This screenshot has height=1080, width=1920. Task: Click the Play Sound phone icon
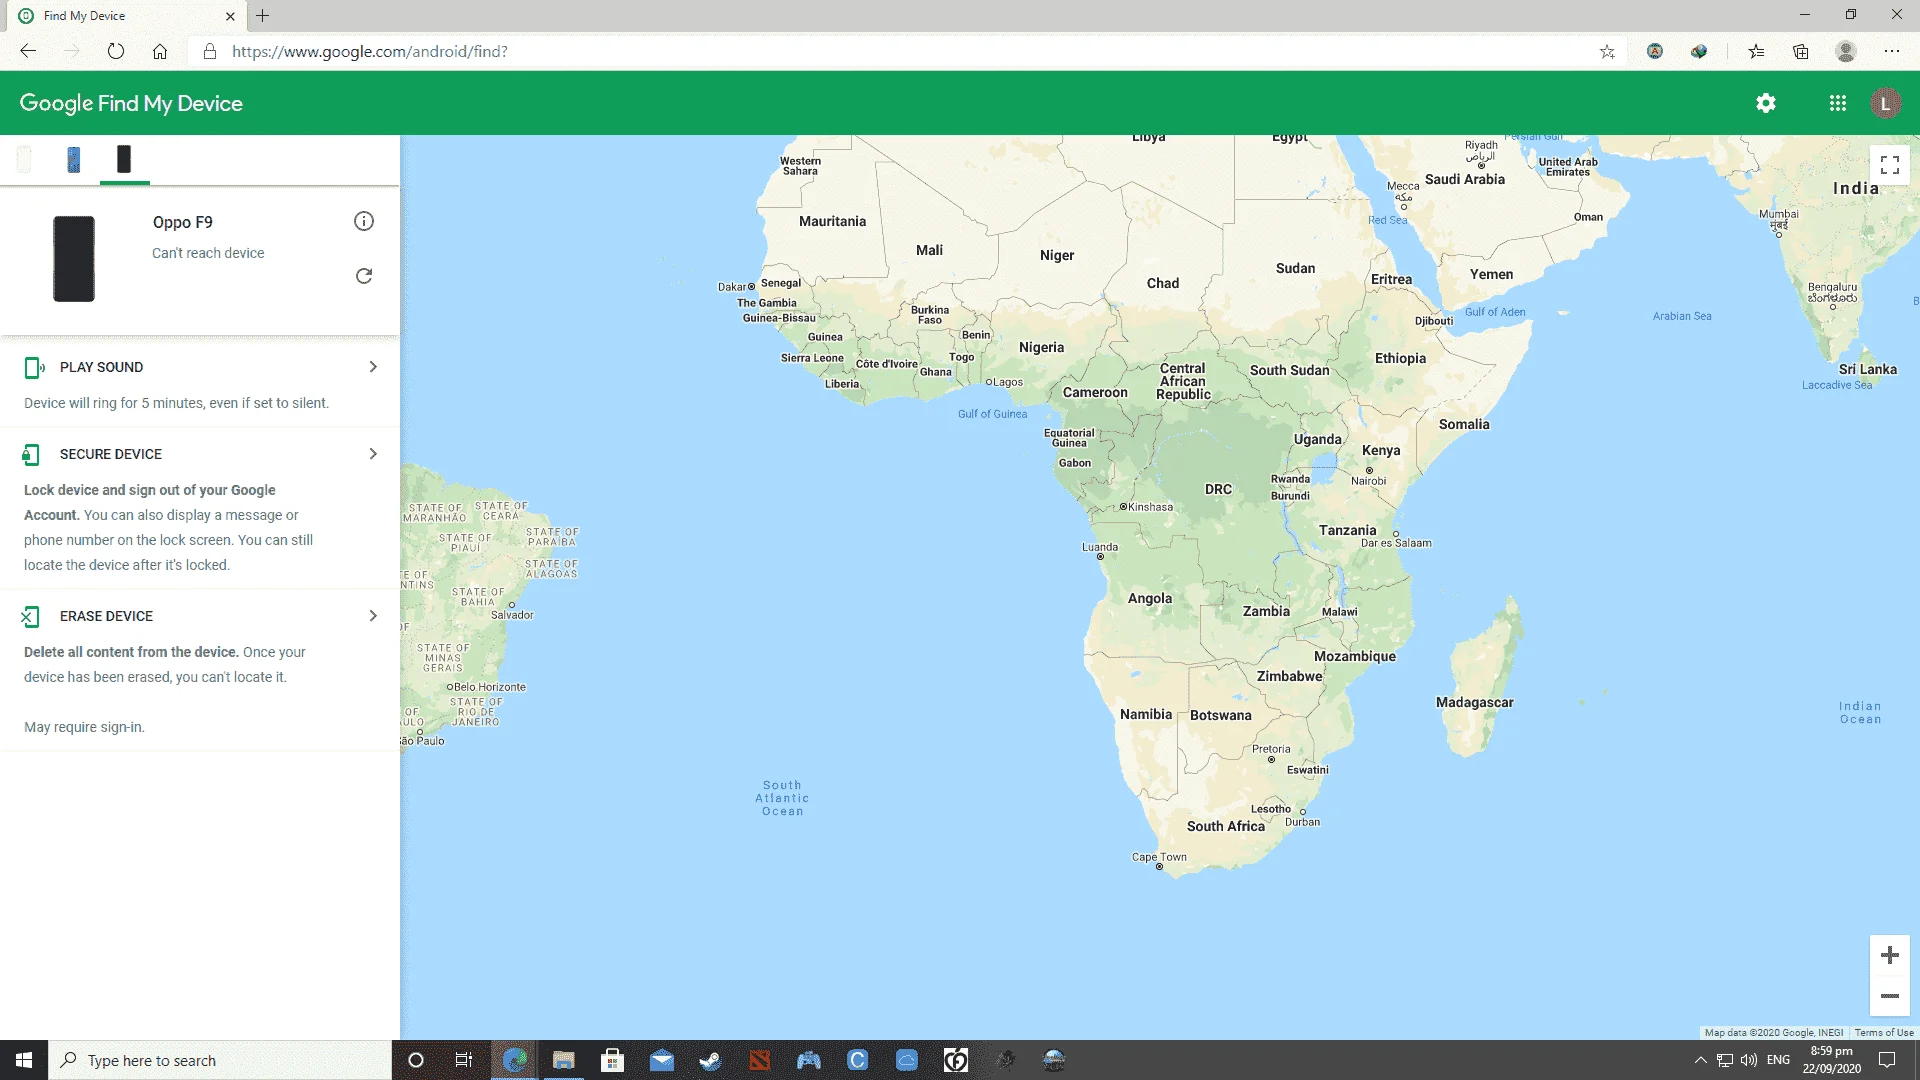tap(34, 368)
